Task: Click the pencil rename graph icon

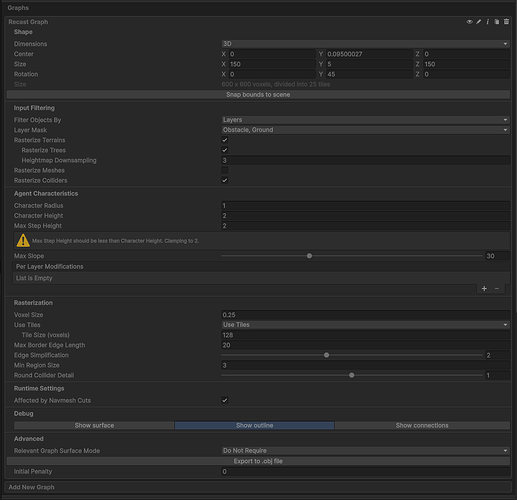Action: point(479,22)
